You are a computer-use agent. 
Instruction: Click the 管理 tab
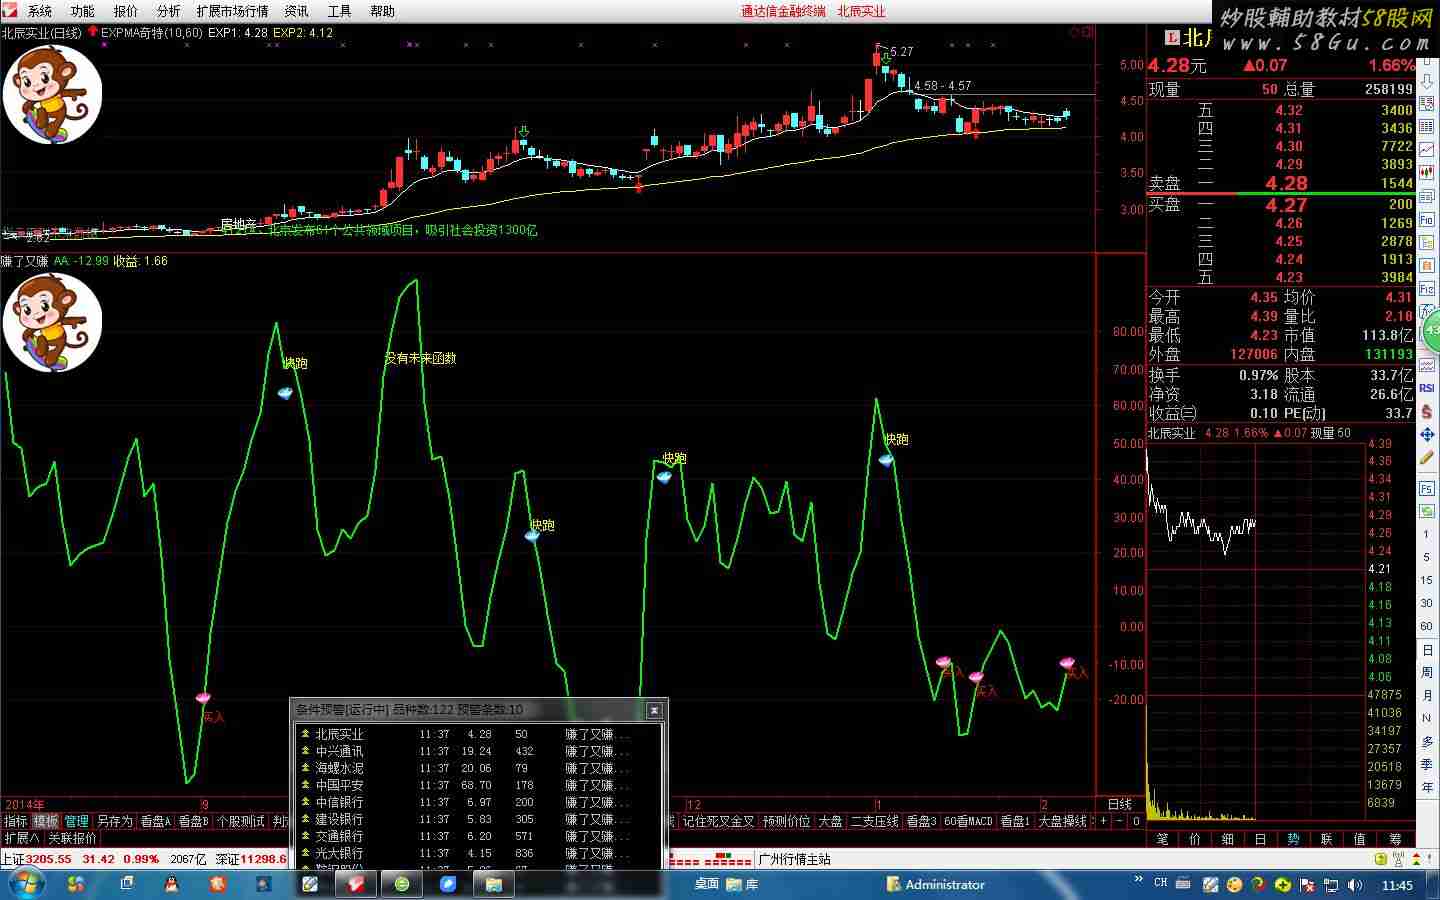click(77, 821)
